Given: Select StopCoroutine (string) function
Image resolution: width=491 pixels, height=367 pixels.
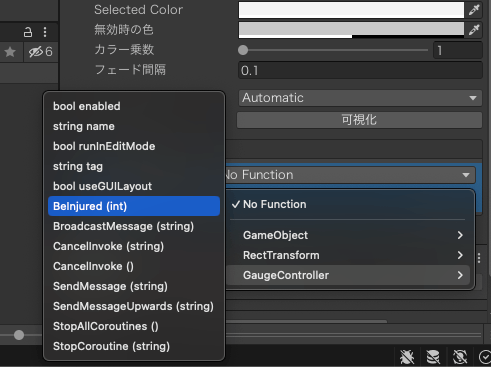Looking at the screenshot, I should 134,346.
